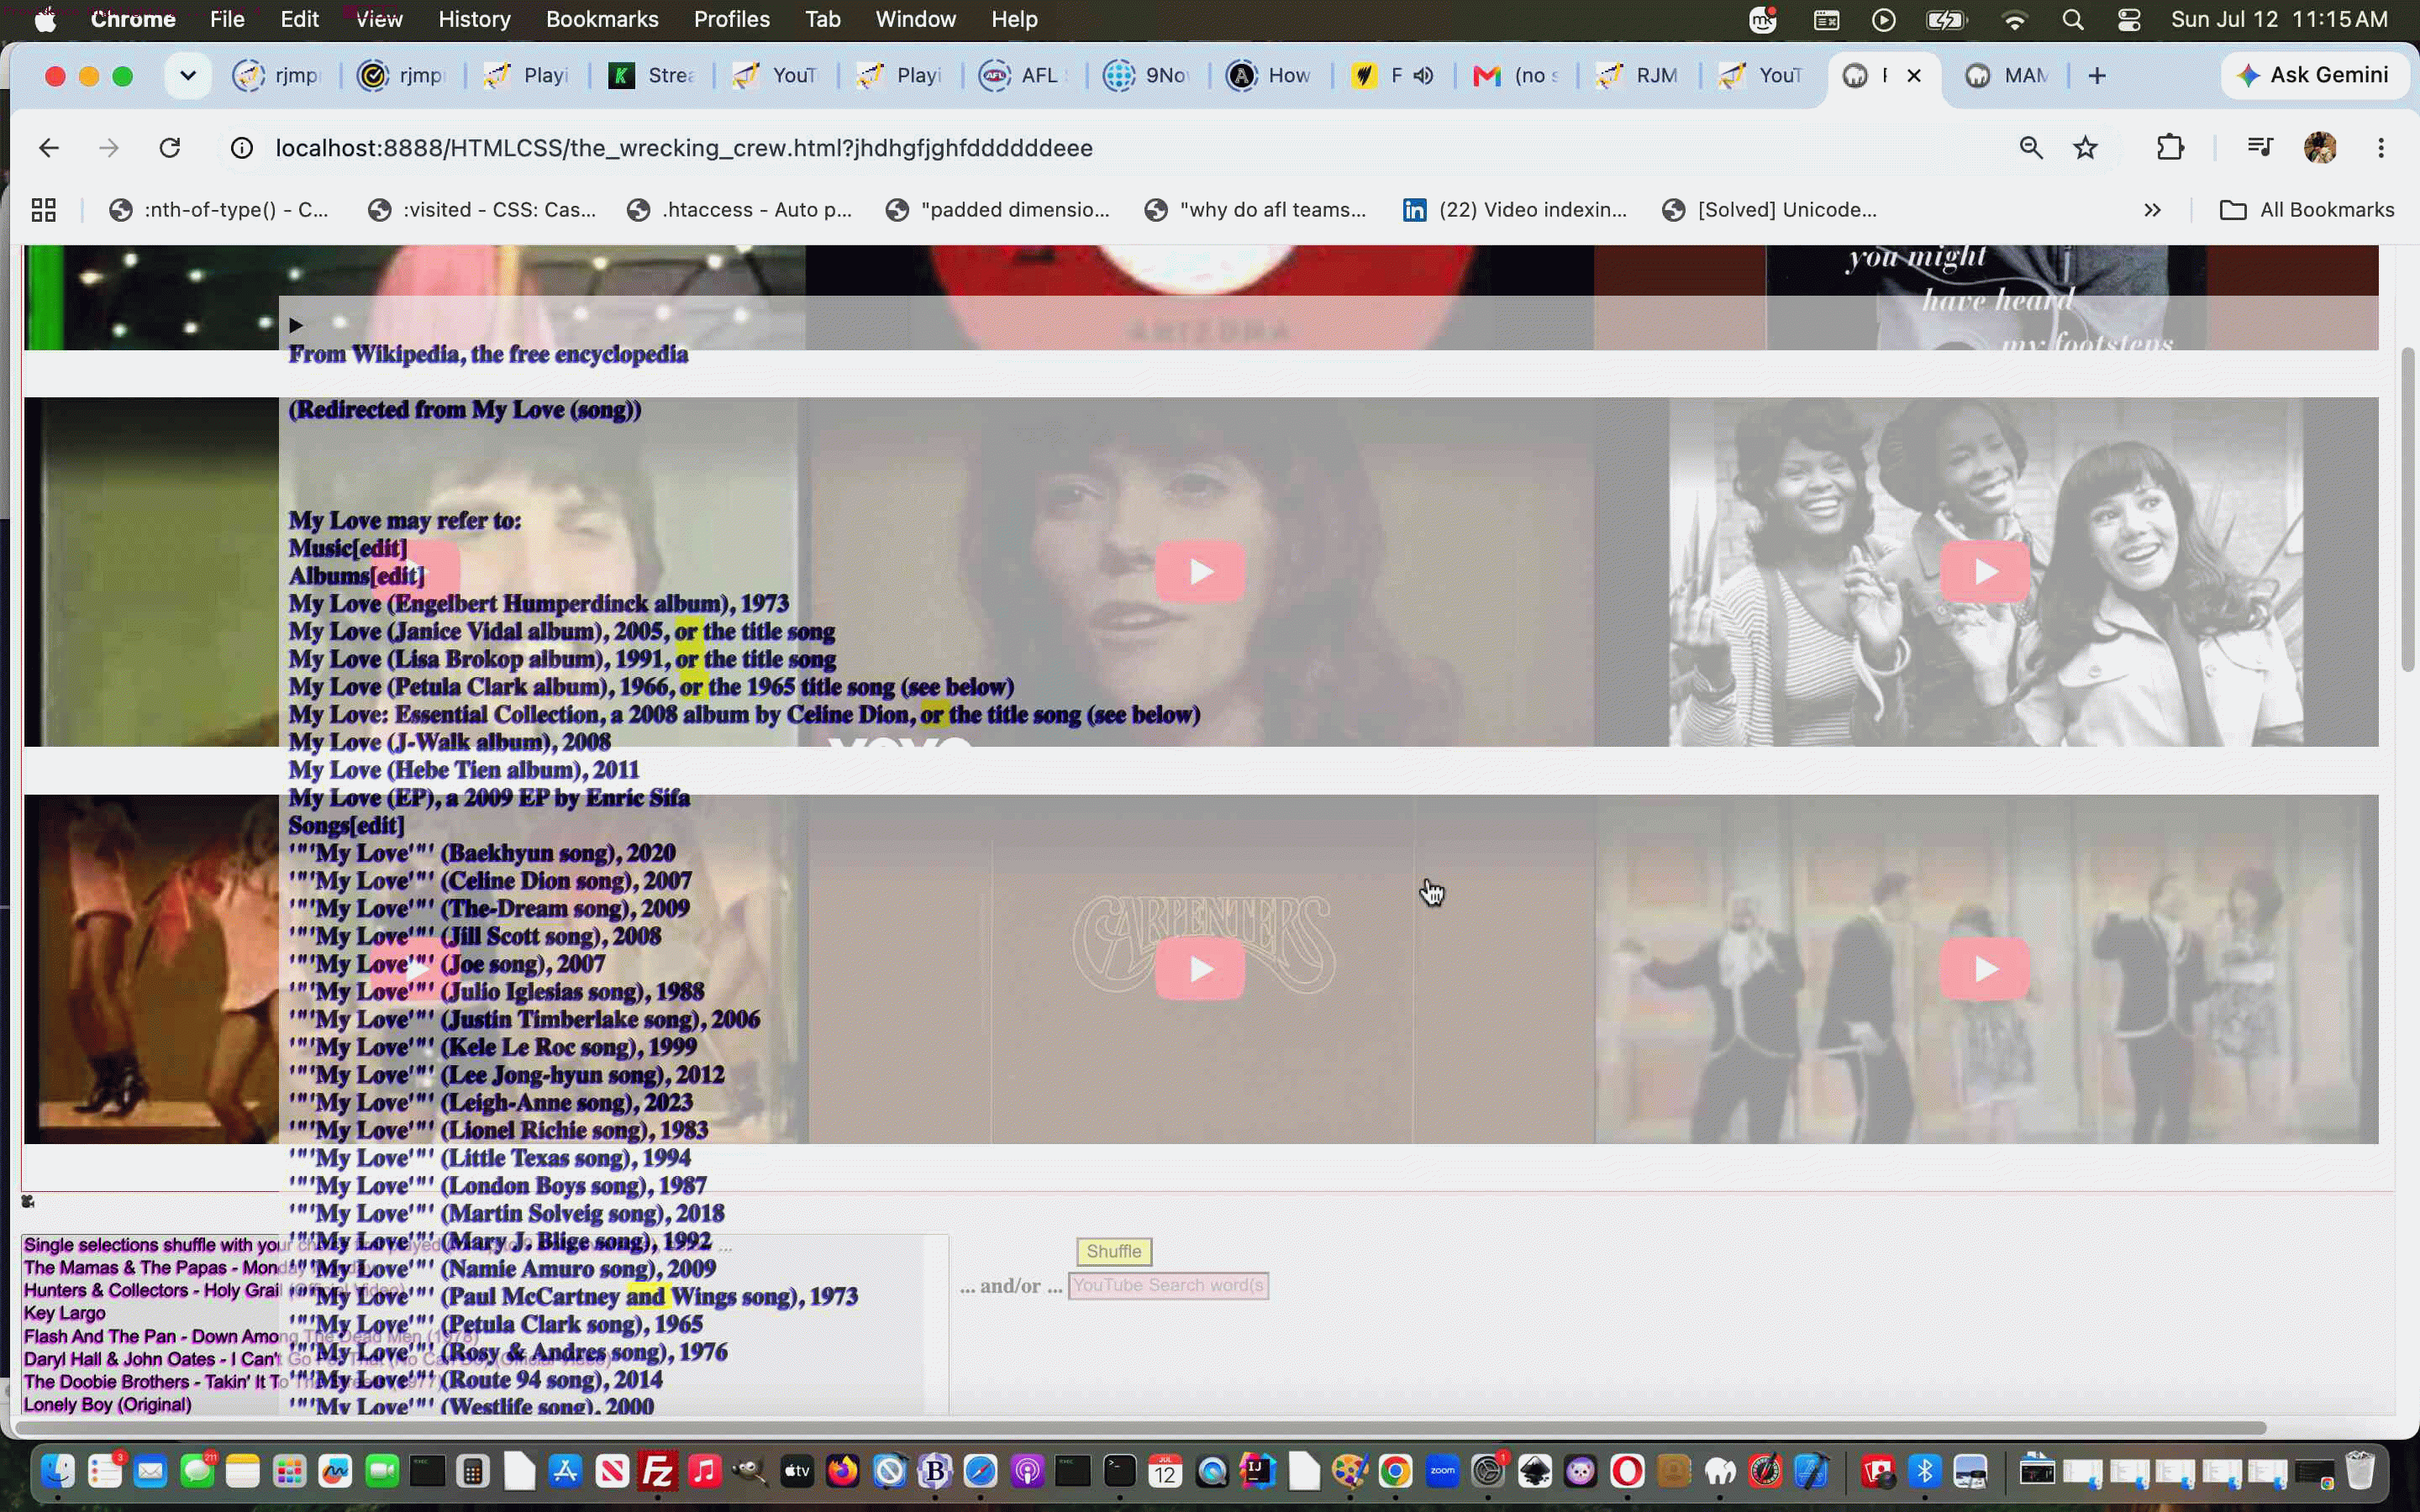
Task: Open macOS Control Center
Action: click(x=2129, y=19)
